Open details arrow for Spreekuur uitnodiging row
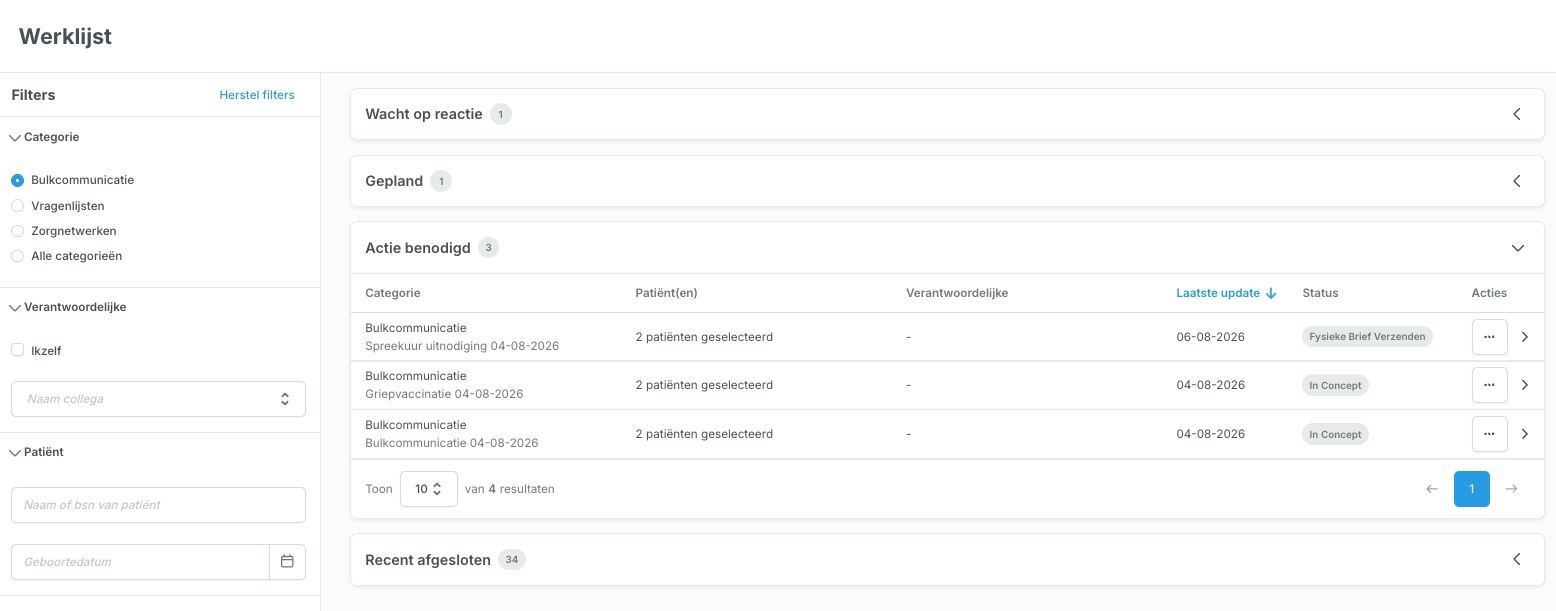This screenshot has width=1556, height=611. click(x=1524, y=337)
